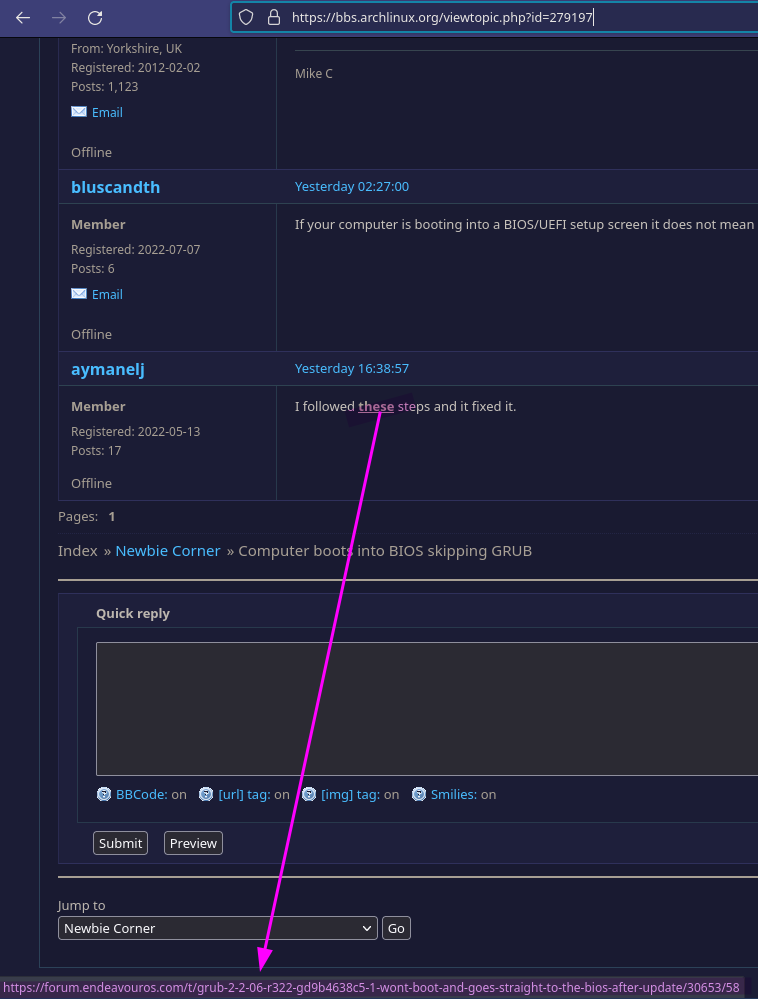
Task: Click the [img] tag help icon
Action: 309,794
